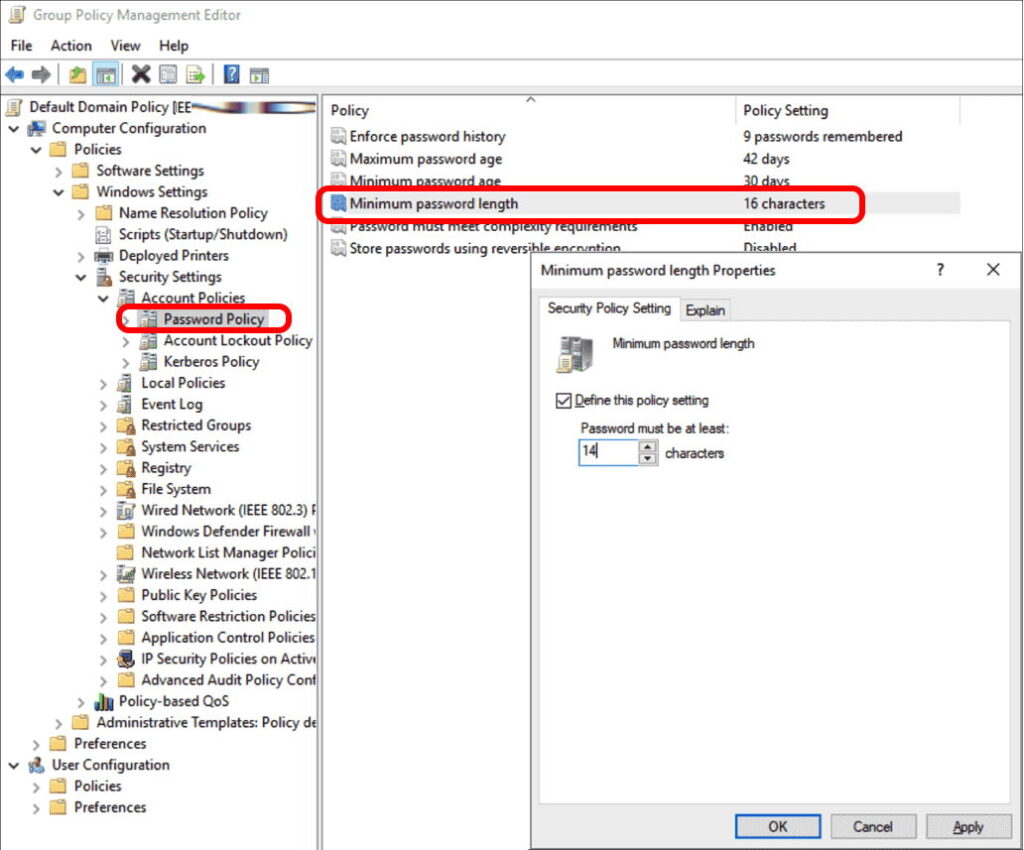This screenshot has width=1024, height=850.
Task: Click the Up one level folder icon
Action: coord(78,75)
